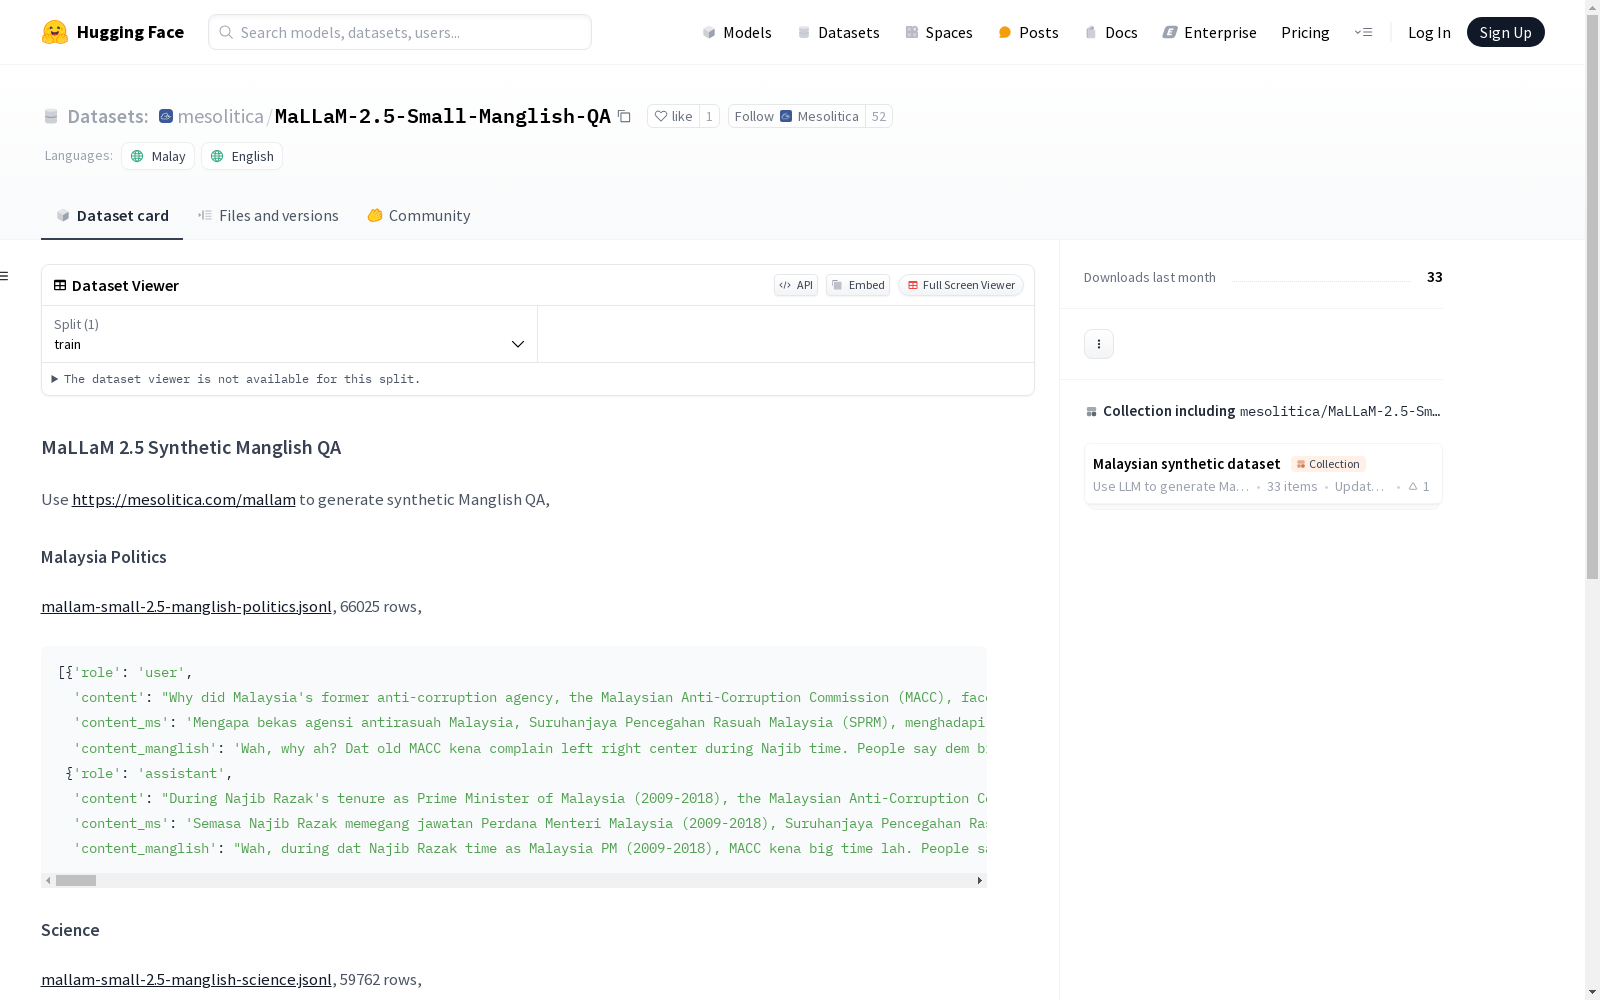Go to Models page
The height and width of the screenshot is (1000, 1600).
point(737,32)
